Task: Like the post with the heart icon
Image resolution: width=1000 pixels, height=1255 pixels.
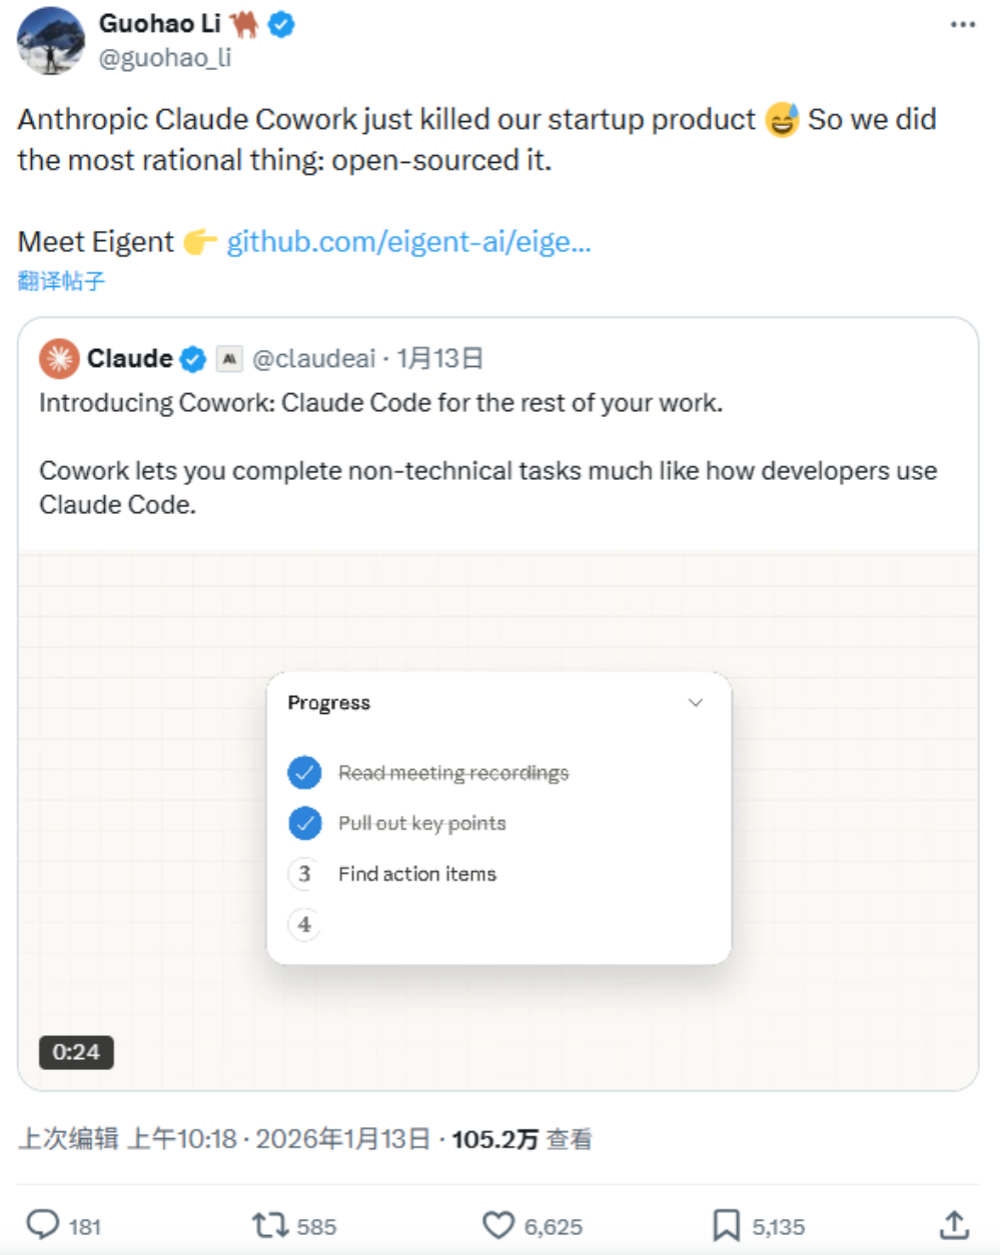Action: 498,1225
